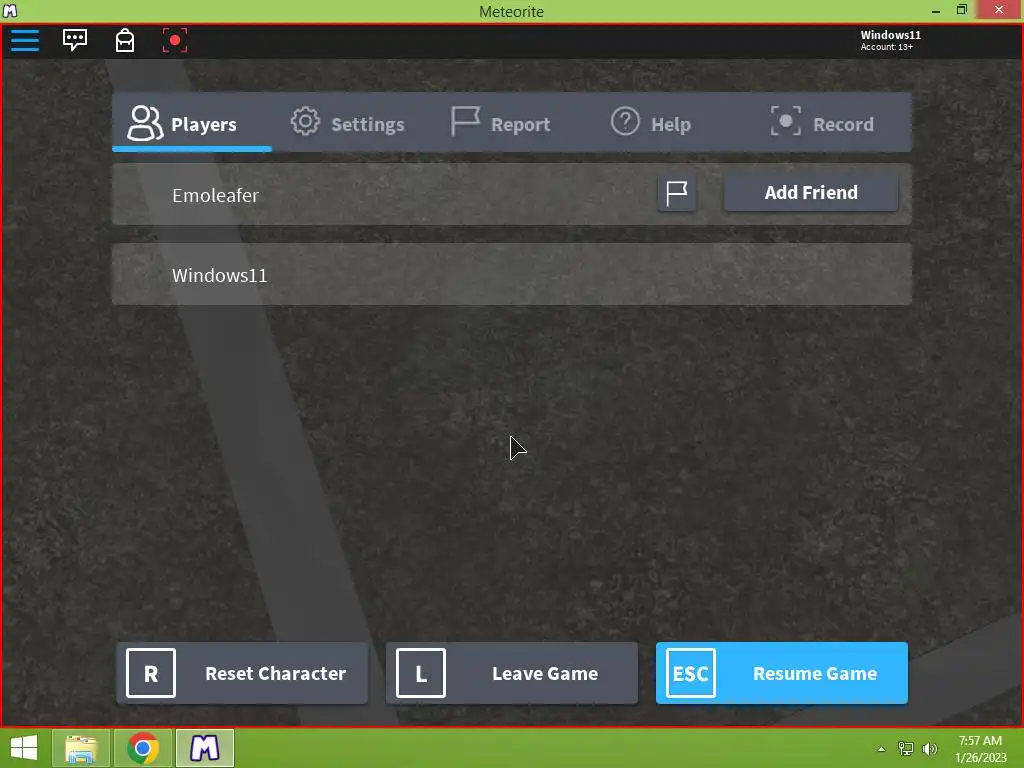Image resolution: width=1024 pixels, height=768 pixels.
Task: Open the hamburger menu icon
Action: click(x=25, y=40)
